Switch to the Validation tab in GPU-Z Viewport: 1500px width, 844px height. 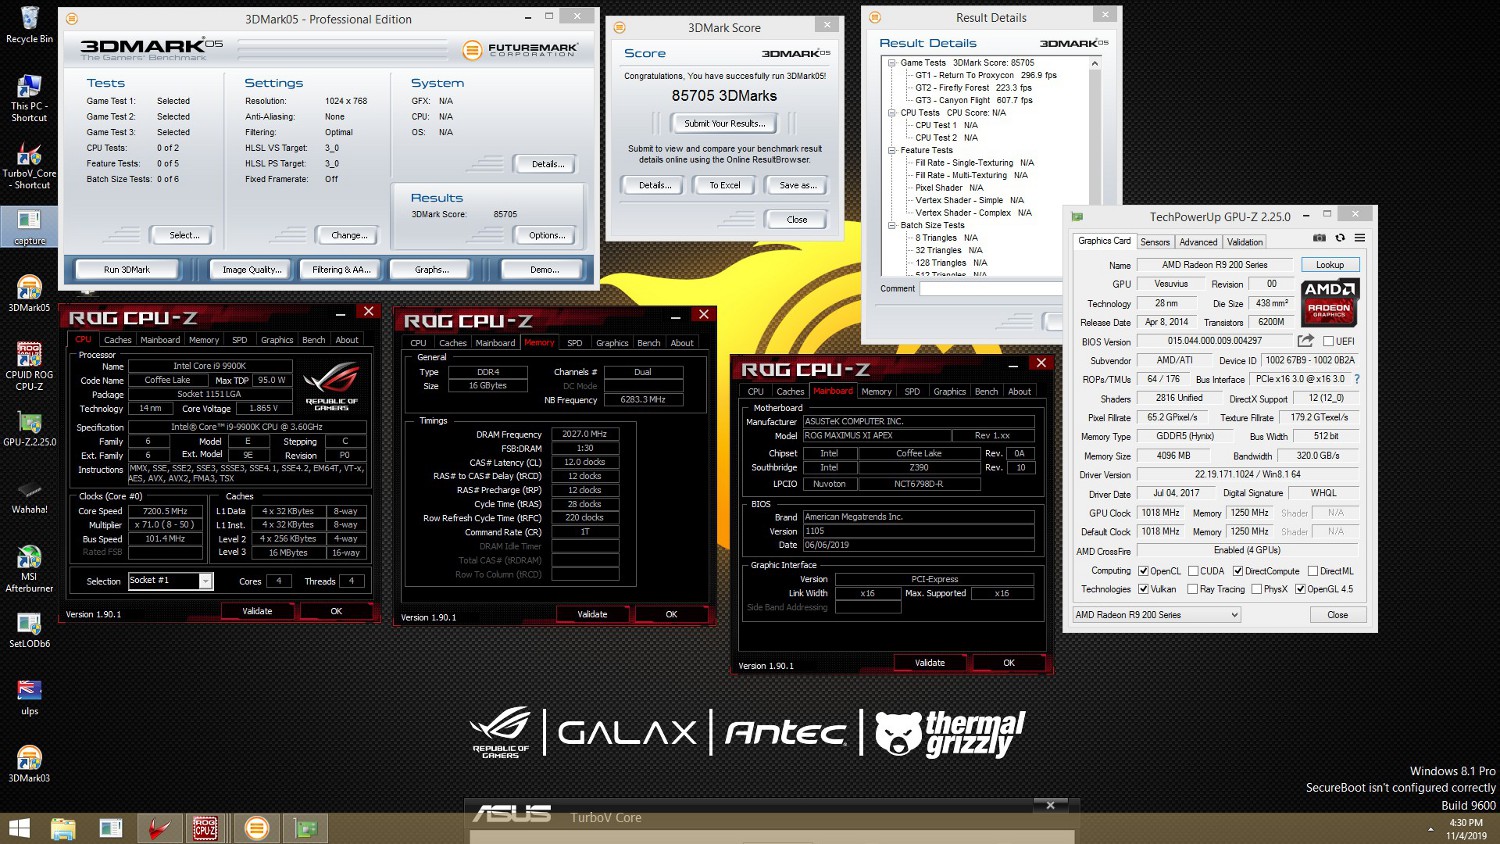[x=1245, y=242]
